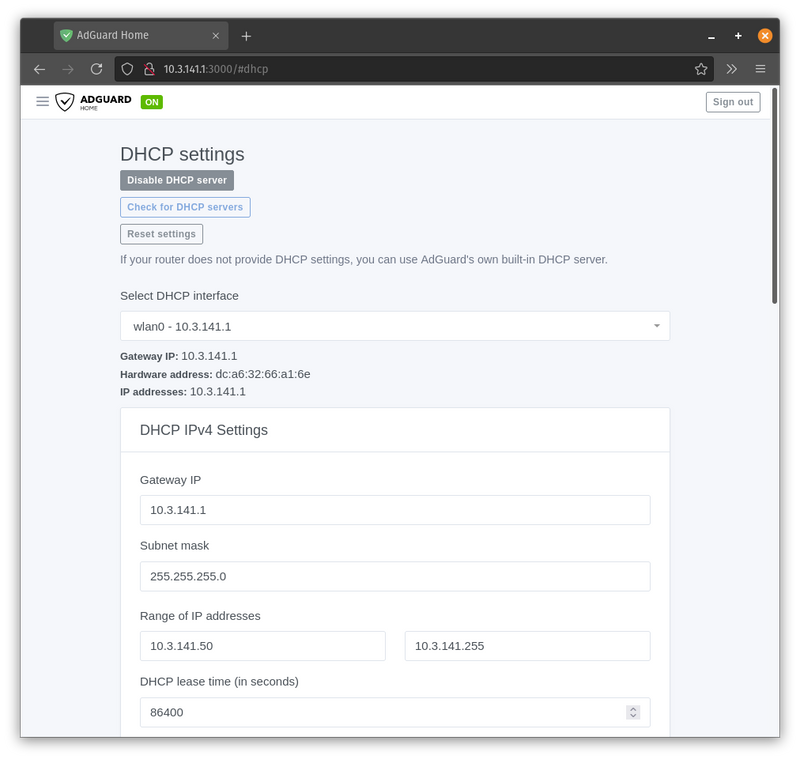Reload the page with refresh icon
Viewport: 800px width, 760px height.
pos(97,69)
